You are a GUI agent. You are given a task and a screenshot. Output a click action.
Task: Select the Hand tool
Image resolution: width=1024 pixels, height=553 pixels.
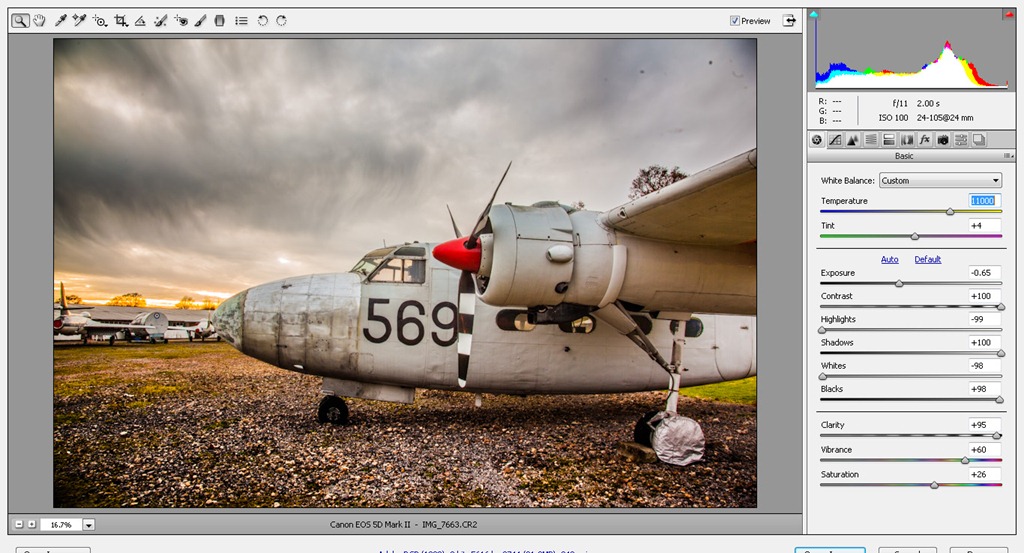[40, 21]
